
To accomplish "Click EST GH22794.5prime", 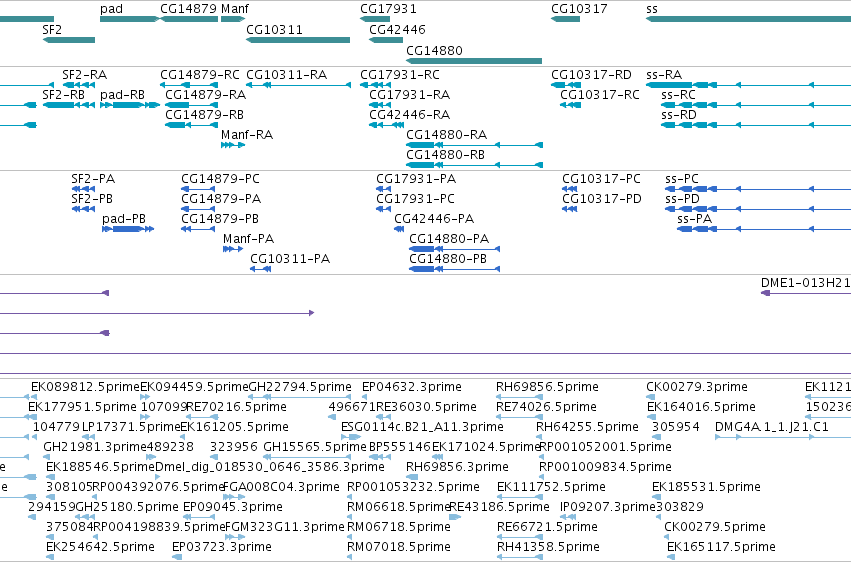I will tap(300, 387).
